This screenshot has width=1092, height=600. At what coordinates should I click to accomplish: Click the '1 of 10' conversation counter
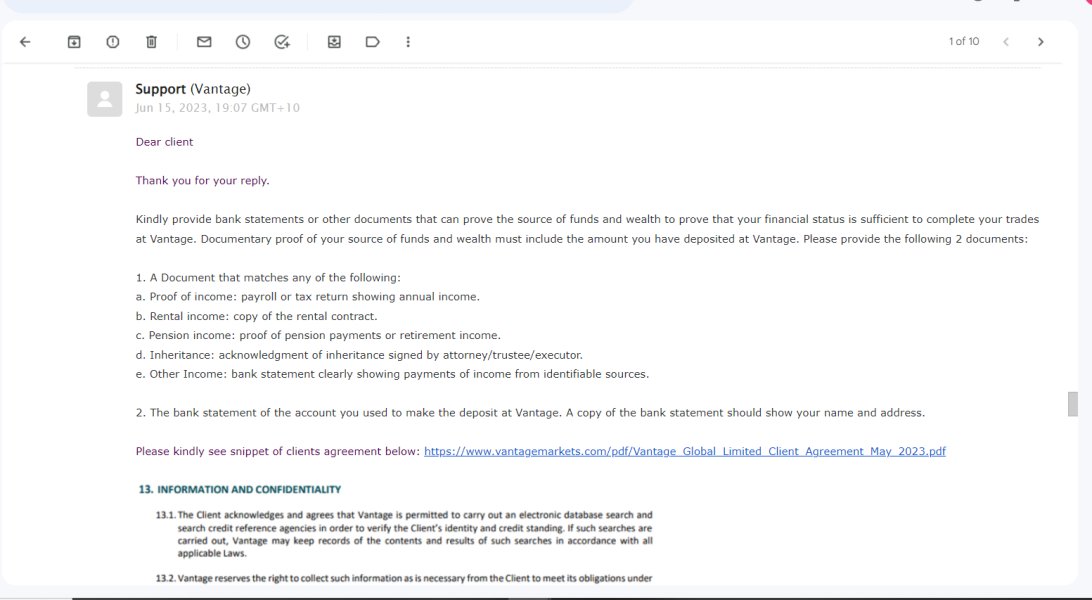tap(964, 42)
